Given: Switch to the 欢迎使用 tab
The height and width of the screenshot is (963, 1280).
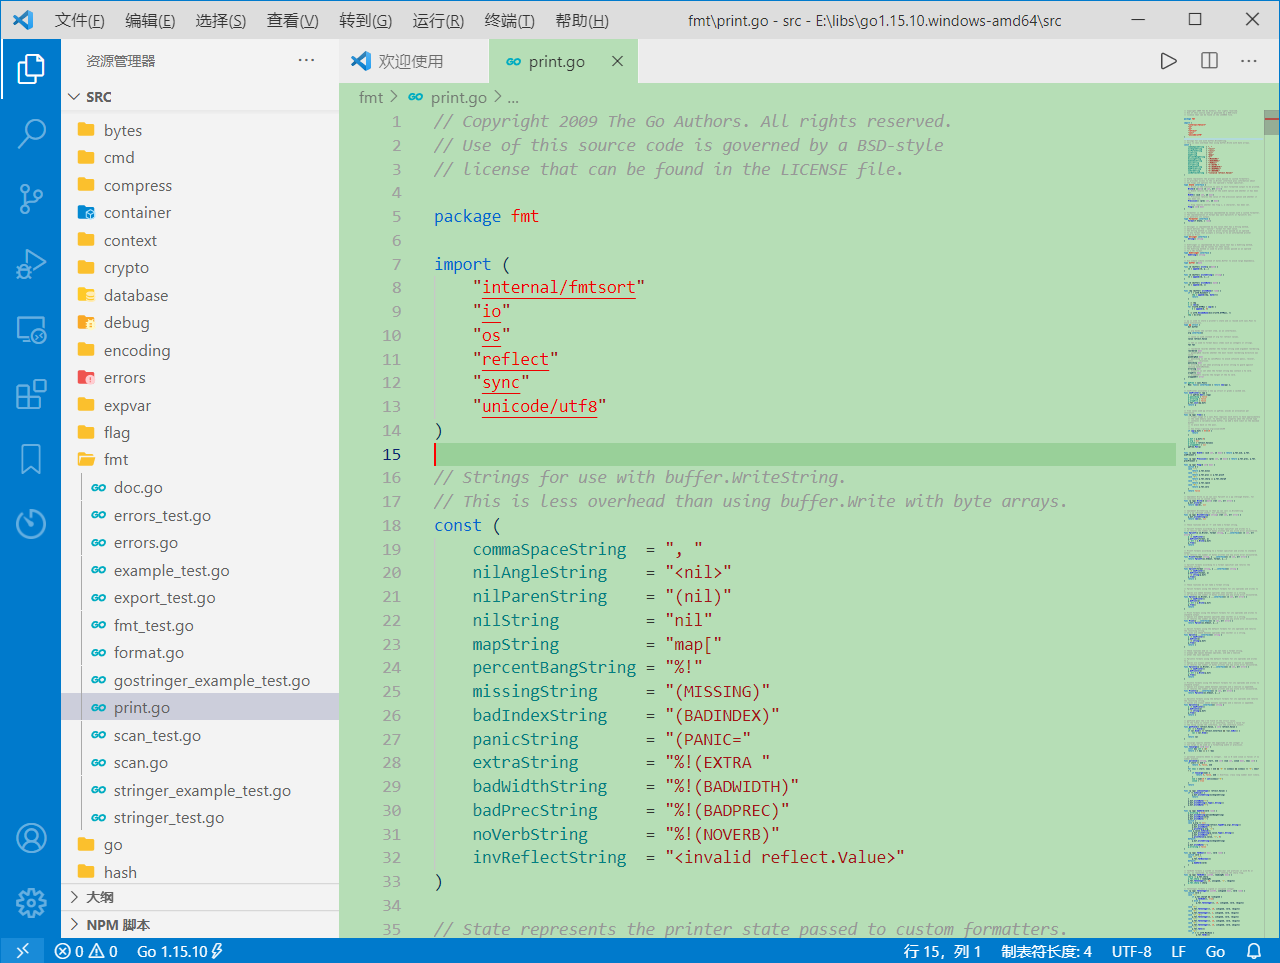Looking at the screenshot, I should point(414,61).
